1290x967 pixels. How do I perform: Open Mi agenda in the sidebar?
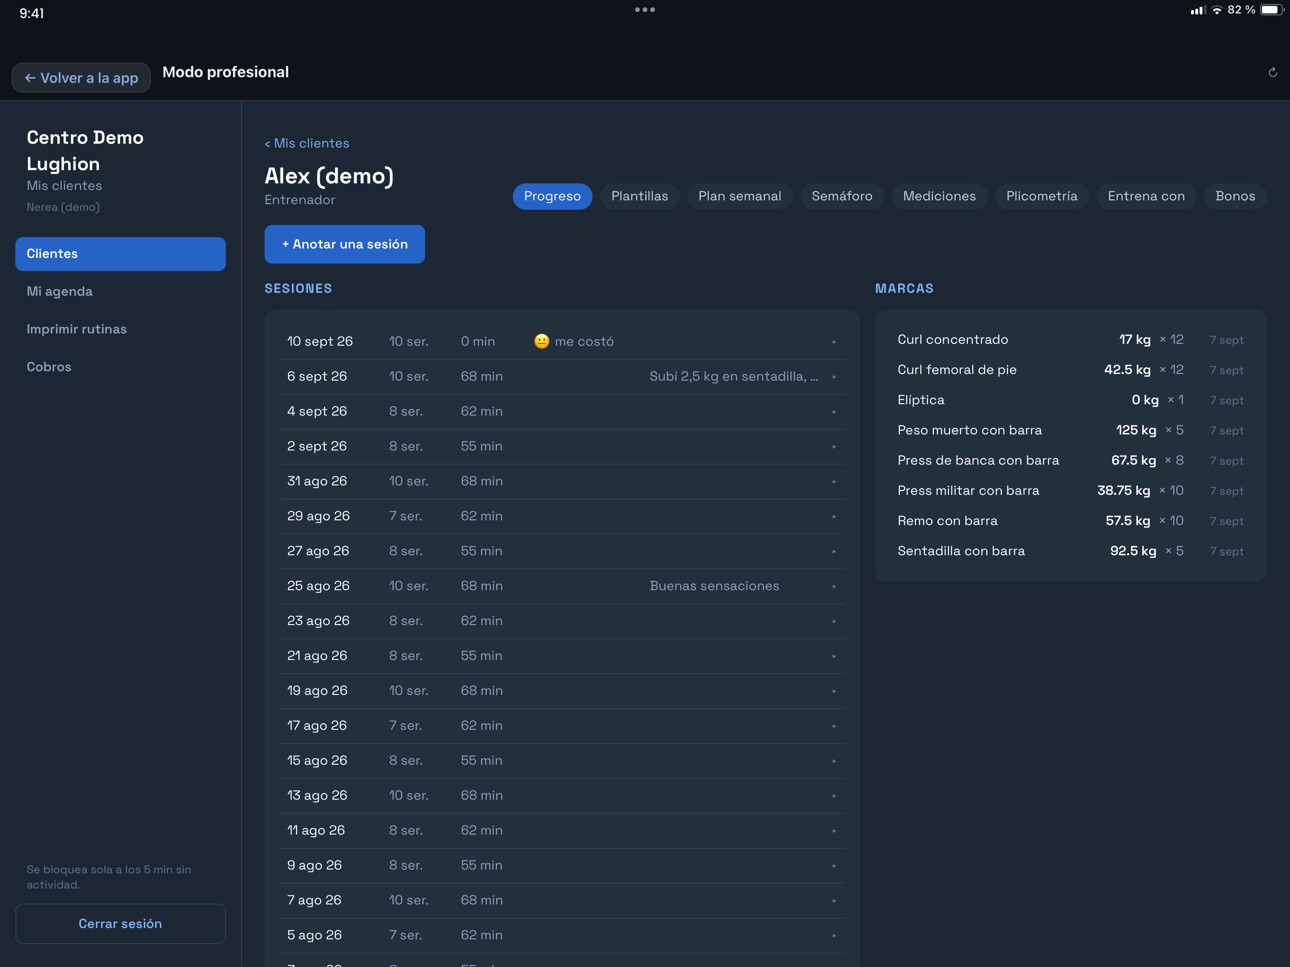[120, 292]
